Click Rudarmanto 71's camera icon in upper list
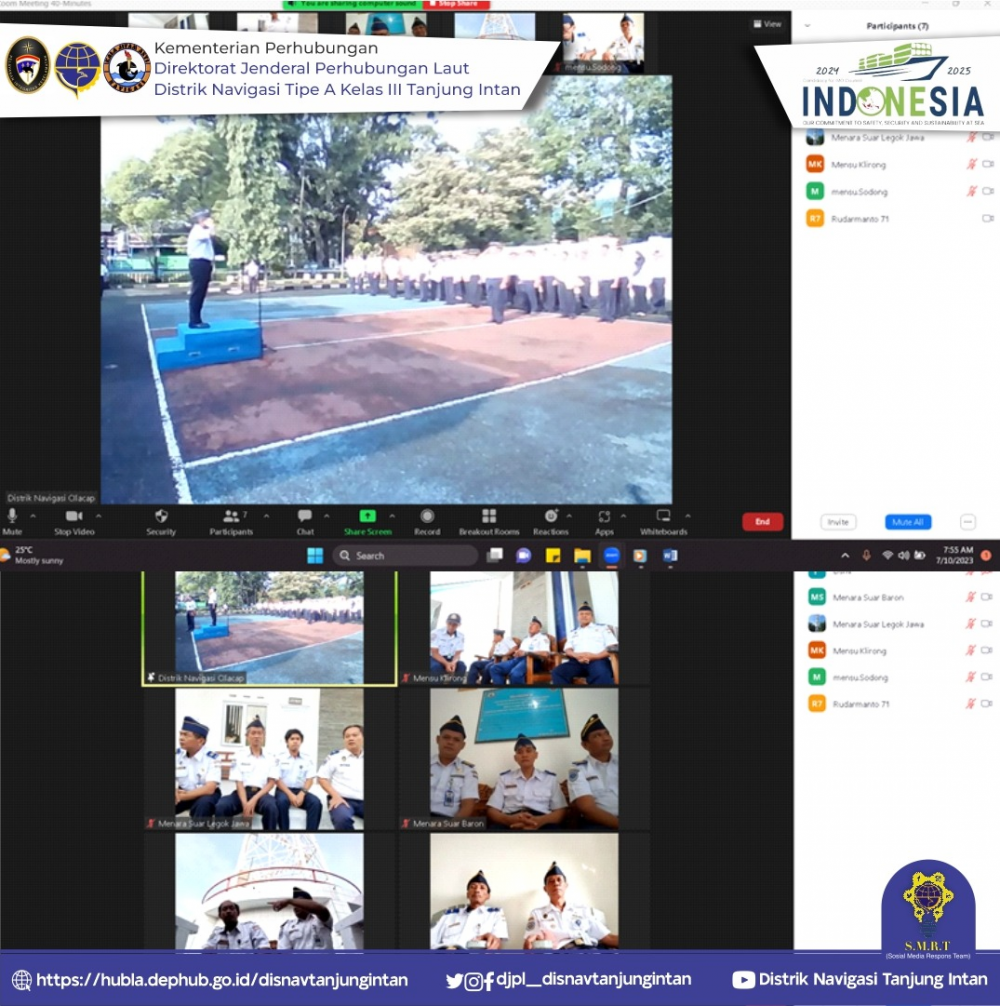The width and height of the screenshot is (1000, 1006). tap(988, 218)
